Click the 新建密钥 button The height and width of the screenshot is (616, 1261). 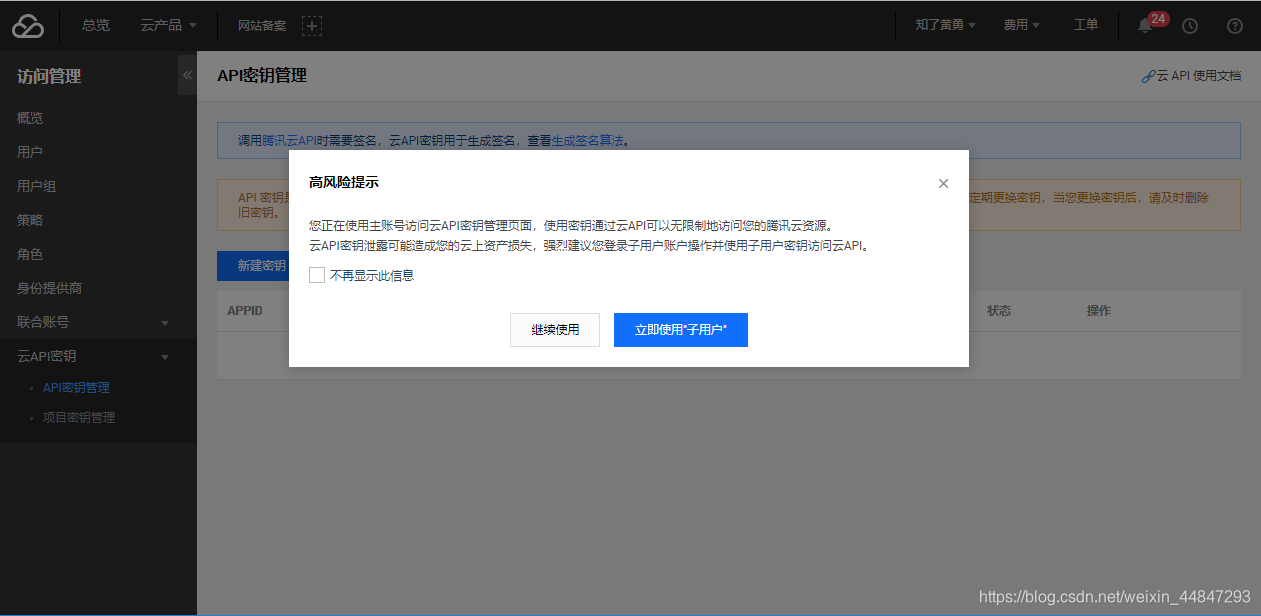253,266
